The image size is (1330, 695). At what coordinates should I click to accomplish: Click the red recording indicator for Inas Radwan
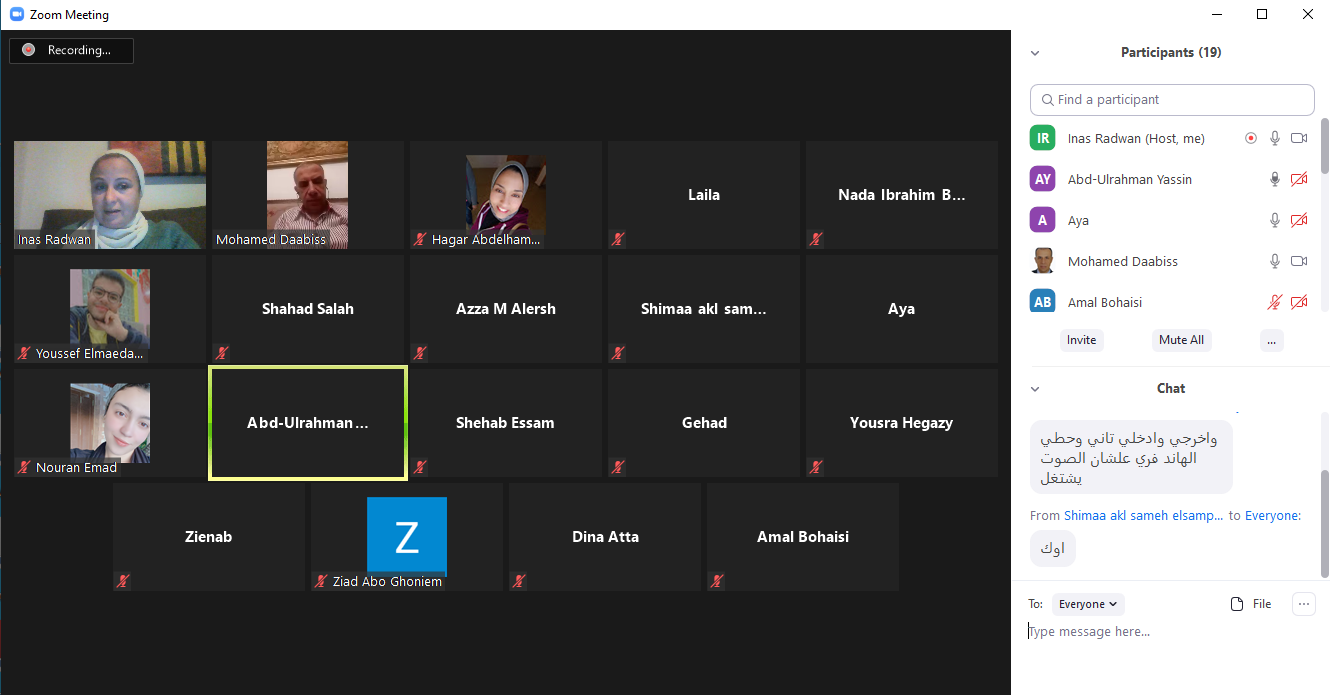click(1251, 139)
